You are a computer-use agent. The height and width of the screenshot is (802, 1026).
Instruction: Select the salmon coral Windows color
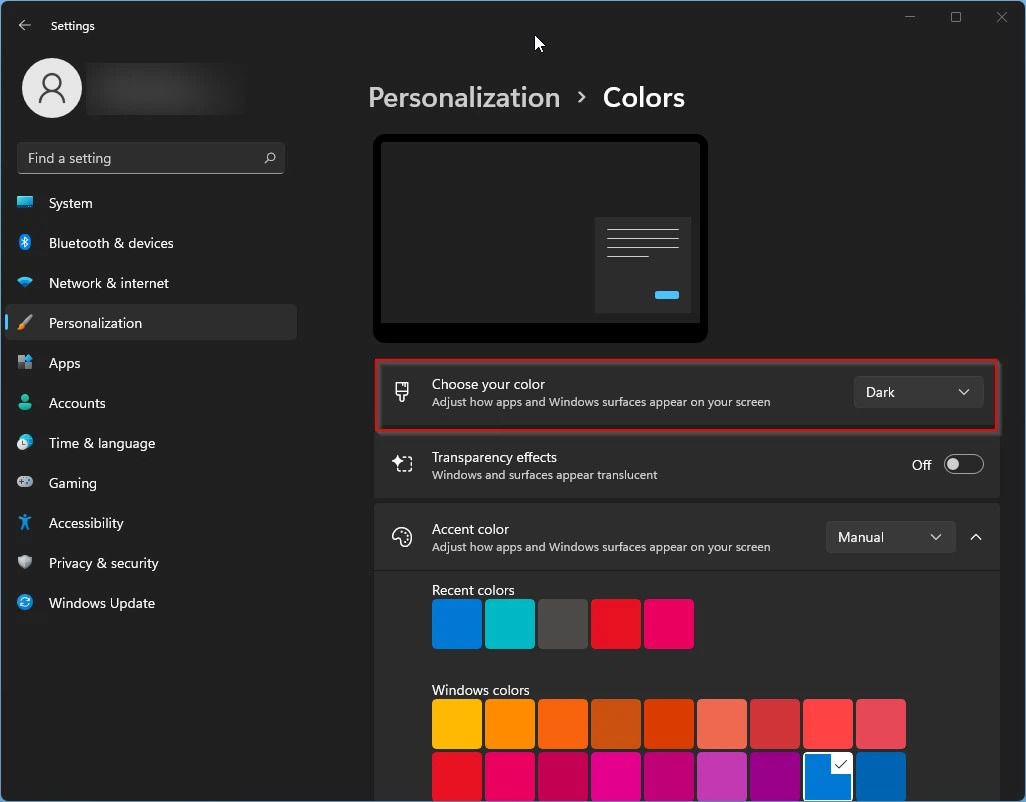[x=722, y=724]
